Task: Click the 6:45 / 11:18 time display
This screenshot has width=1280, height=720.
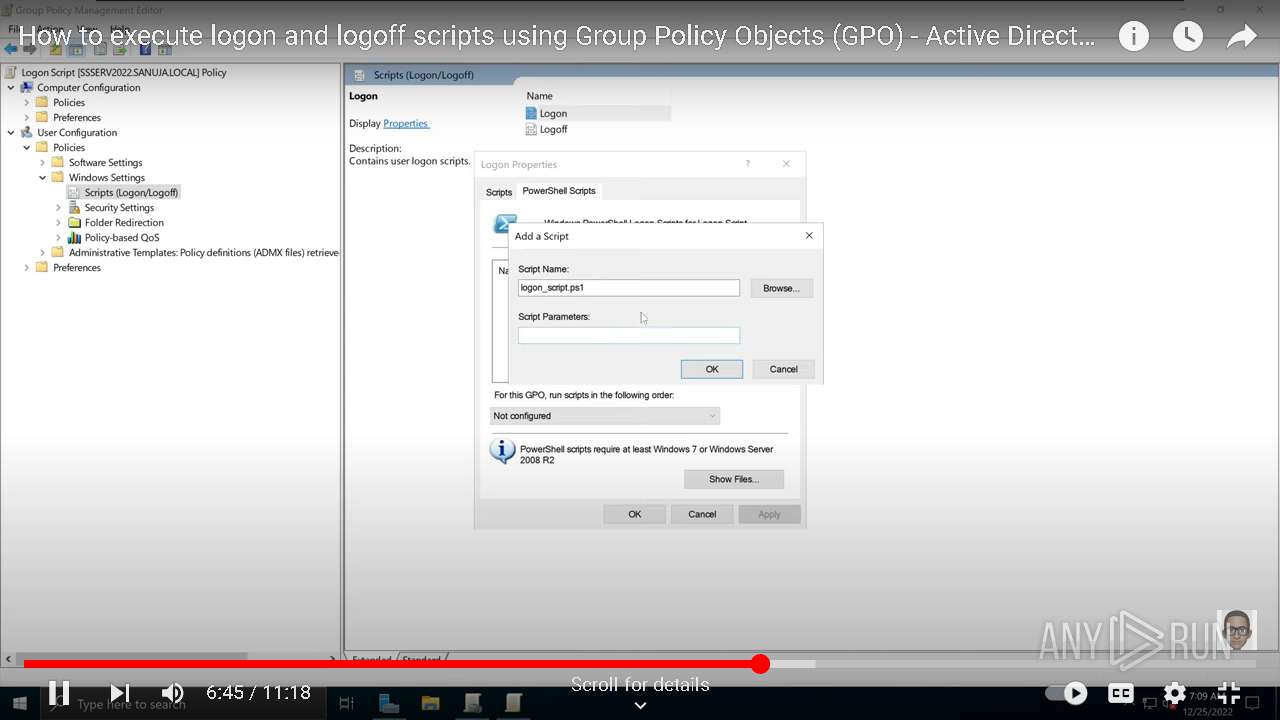Action: pos(258,692)
